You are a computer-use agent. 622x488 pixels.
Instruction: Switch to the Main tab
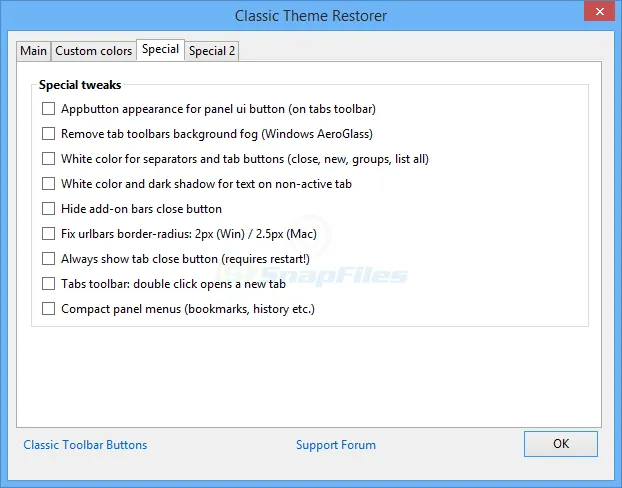[34, 51]
